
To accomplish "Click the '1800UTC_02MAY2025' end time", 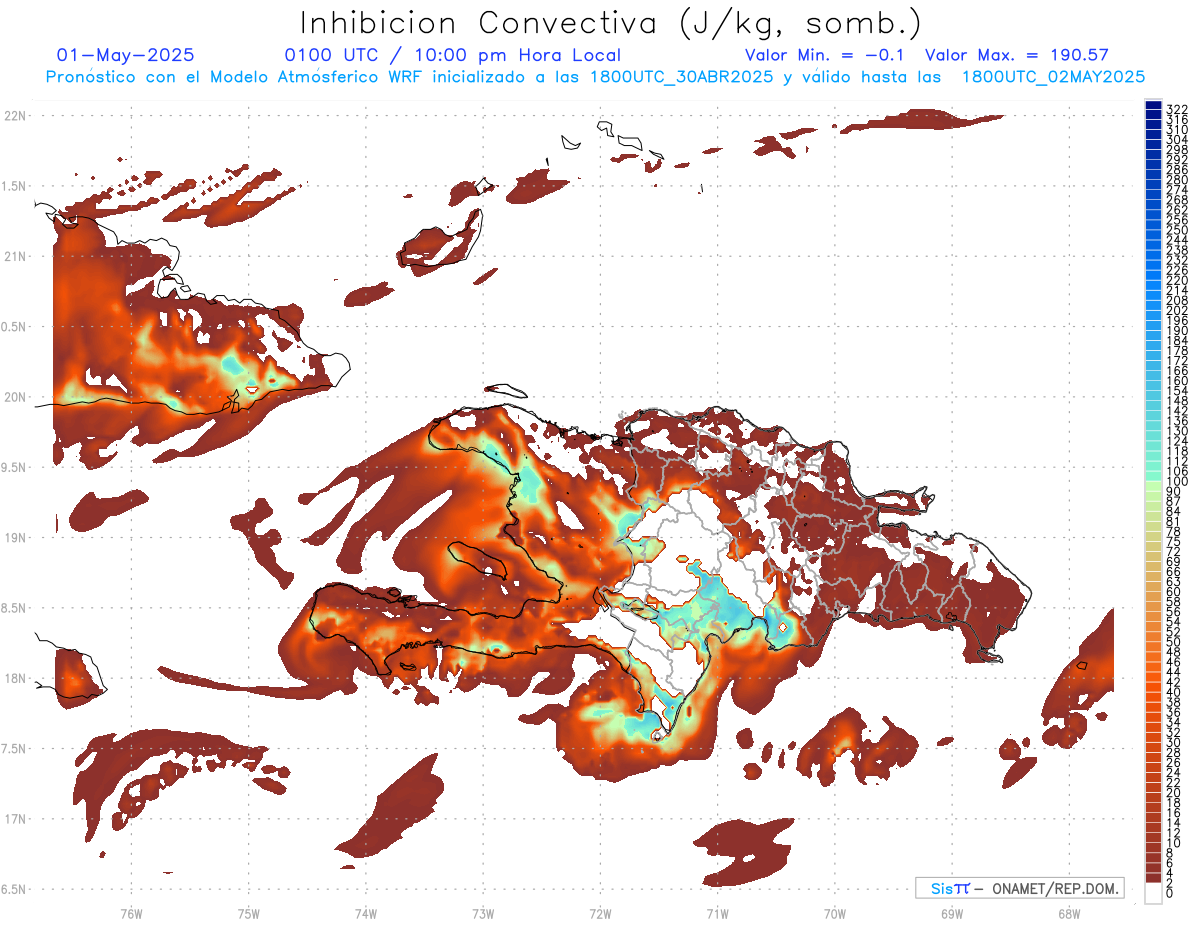I will [1053, 76].
